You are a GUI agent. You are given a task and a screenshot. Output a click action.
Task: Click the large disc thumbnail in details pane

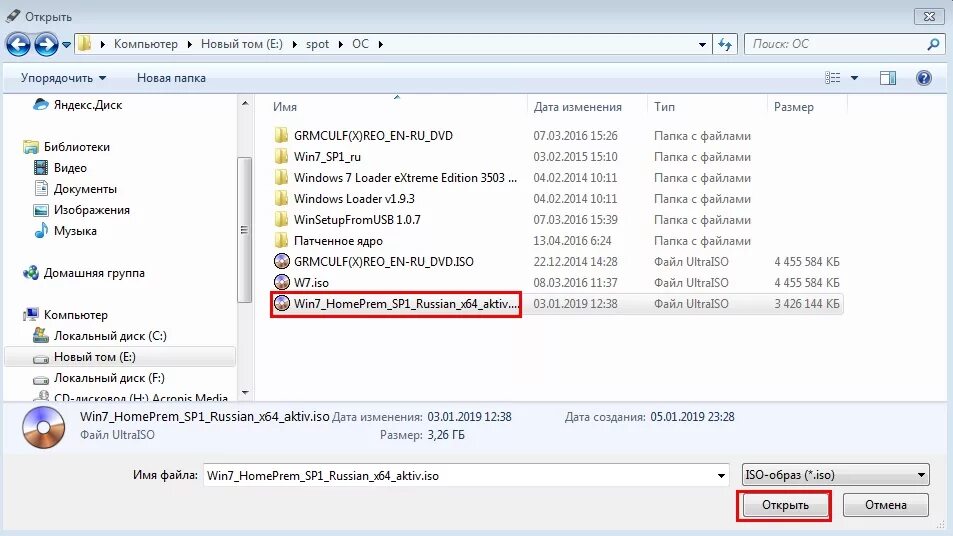coord(44,428)
